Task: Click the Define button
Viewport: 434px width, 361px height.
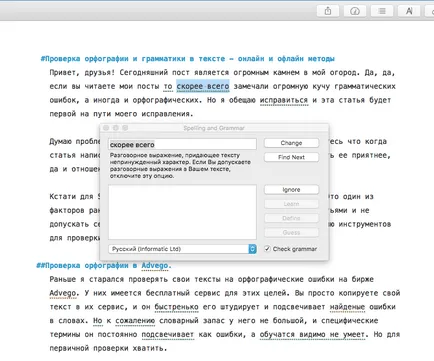Action: pos(291,218)
